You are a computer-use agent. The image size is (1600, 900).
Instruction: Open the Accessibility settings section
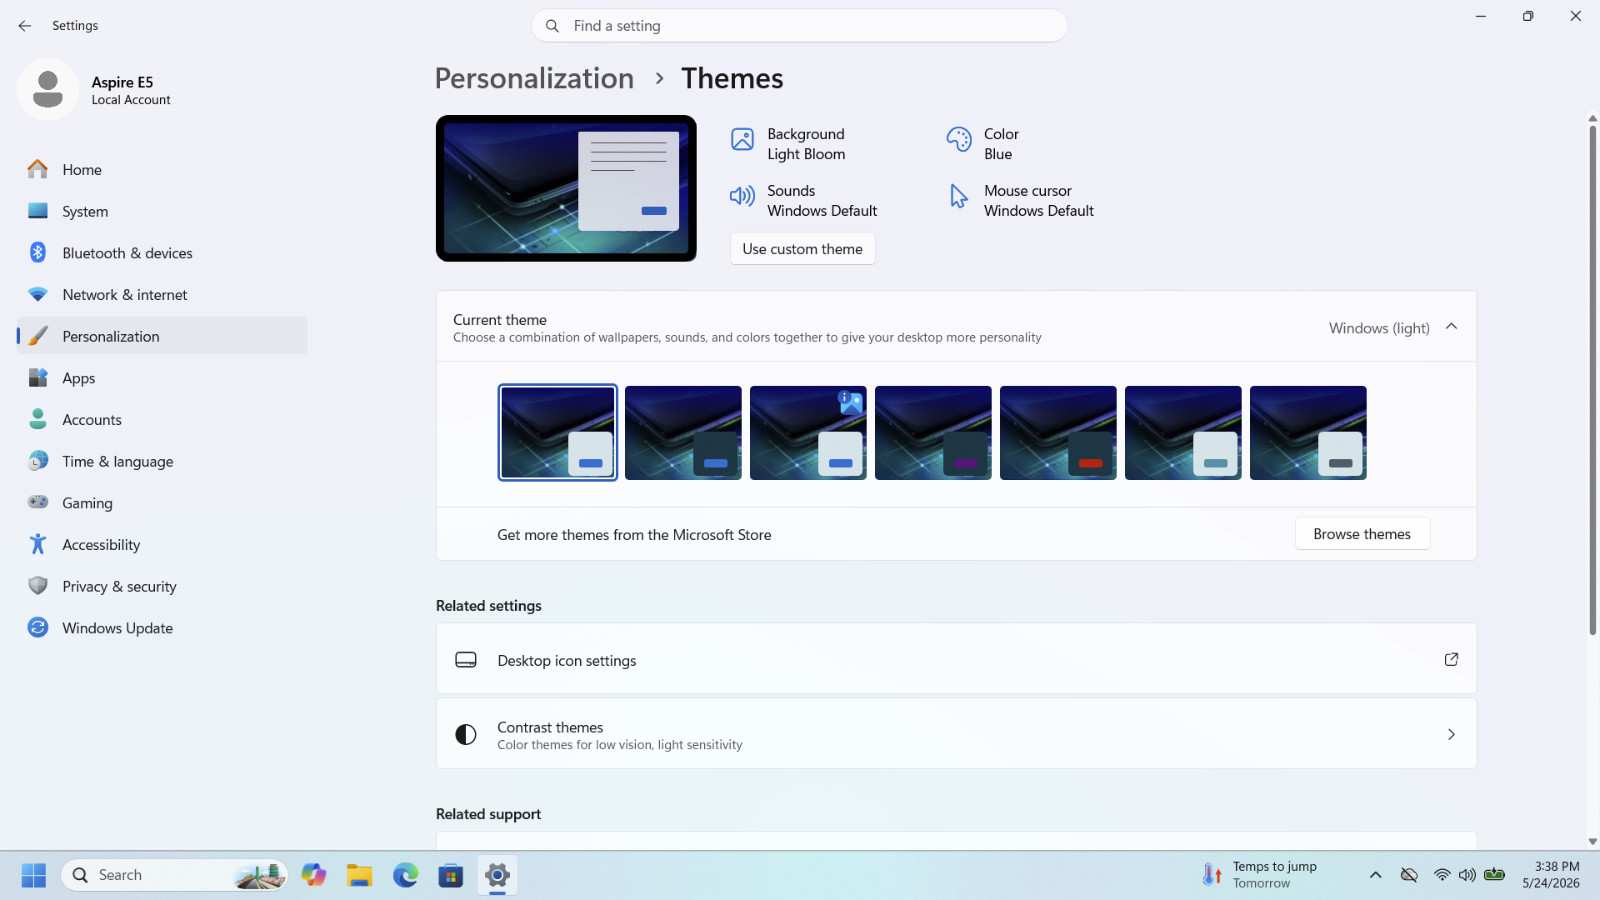coord(162,545)
